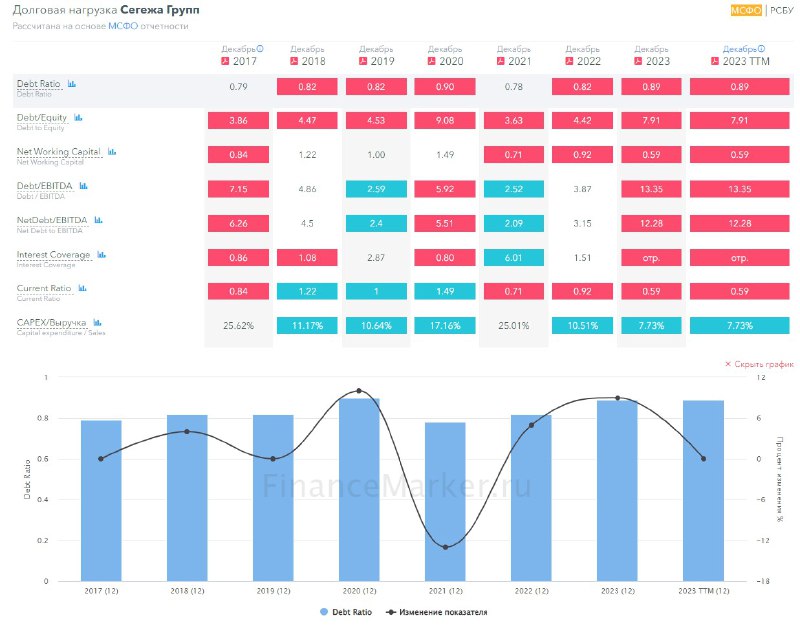
Task: Open PDF report icon for 2019
Action: point(362,61)
